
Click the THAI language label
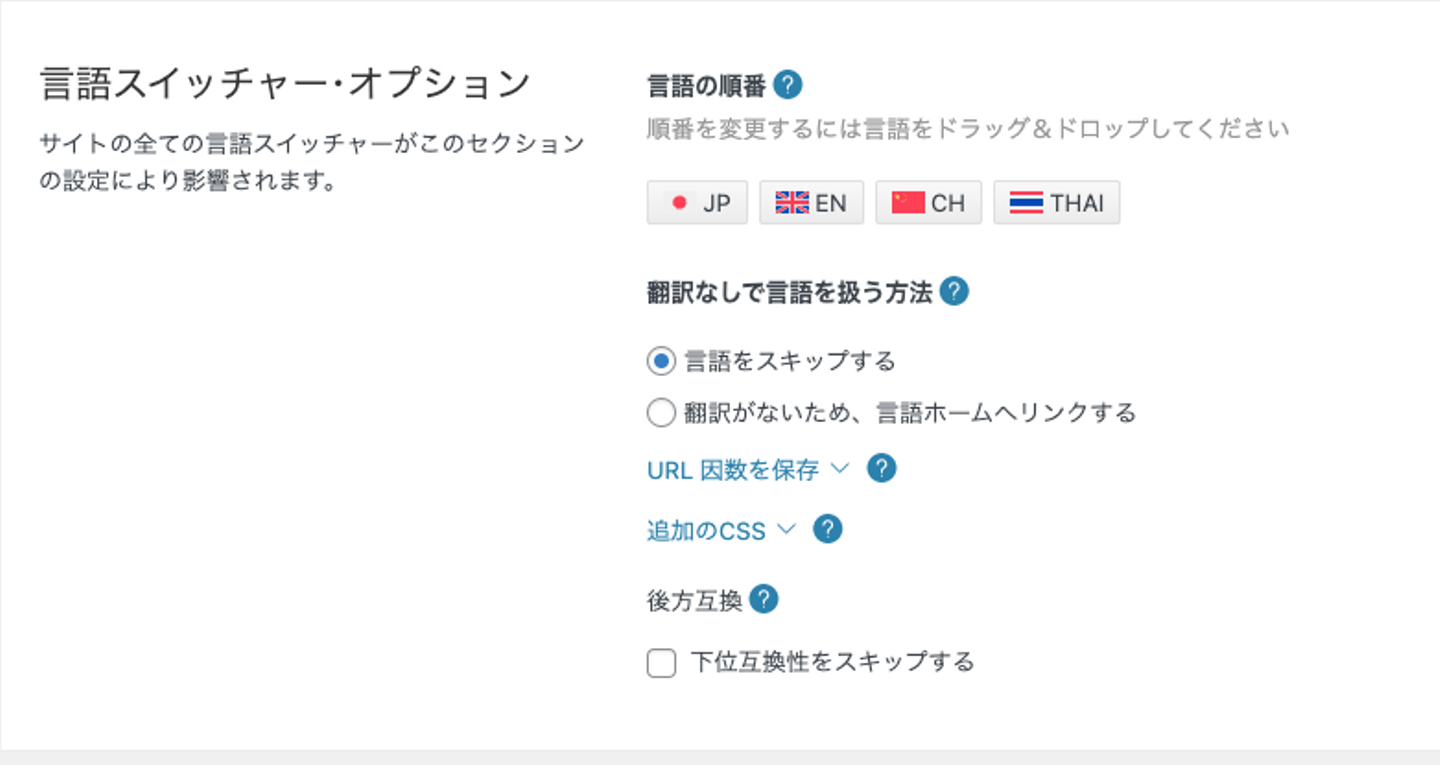click(1077, 203)
